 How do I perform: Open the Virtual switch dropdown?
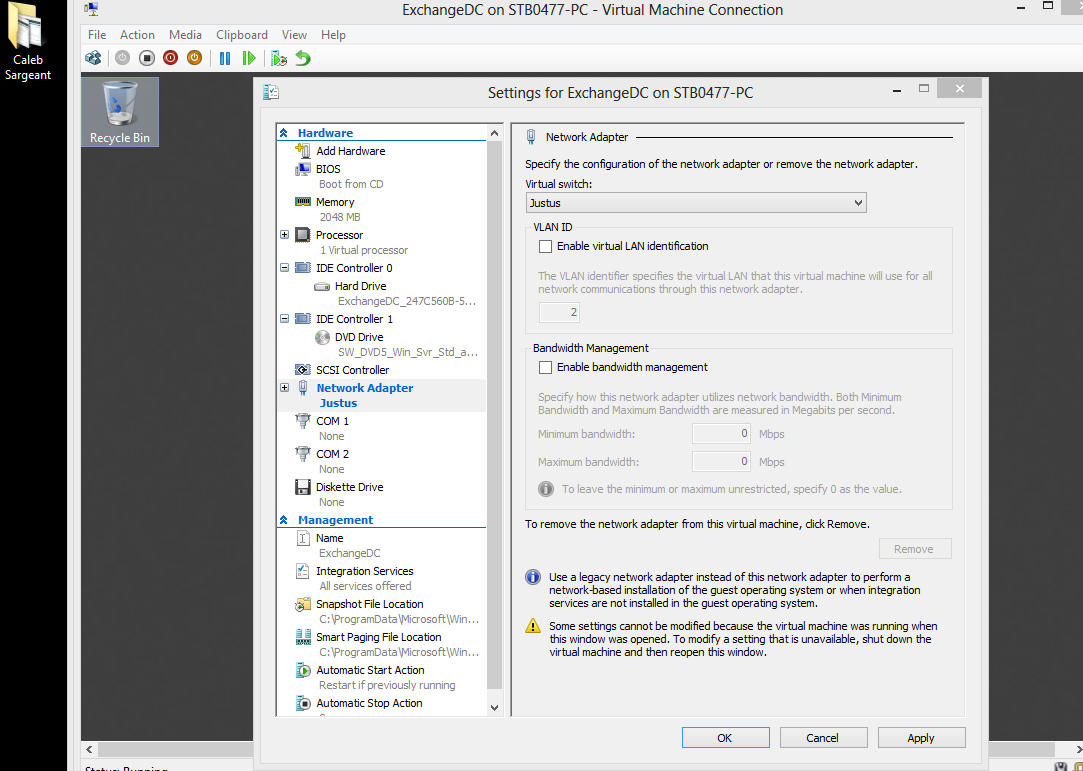(x=696, y=203)
